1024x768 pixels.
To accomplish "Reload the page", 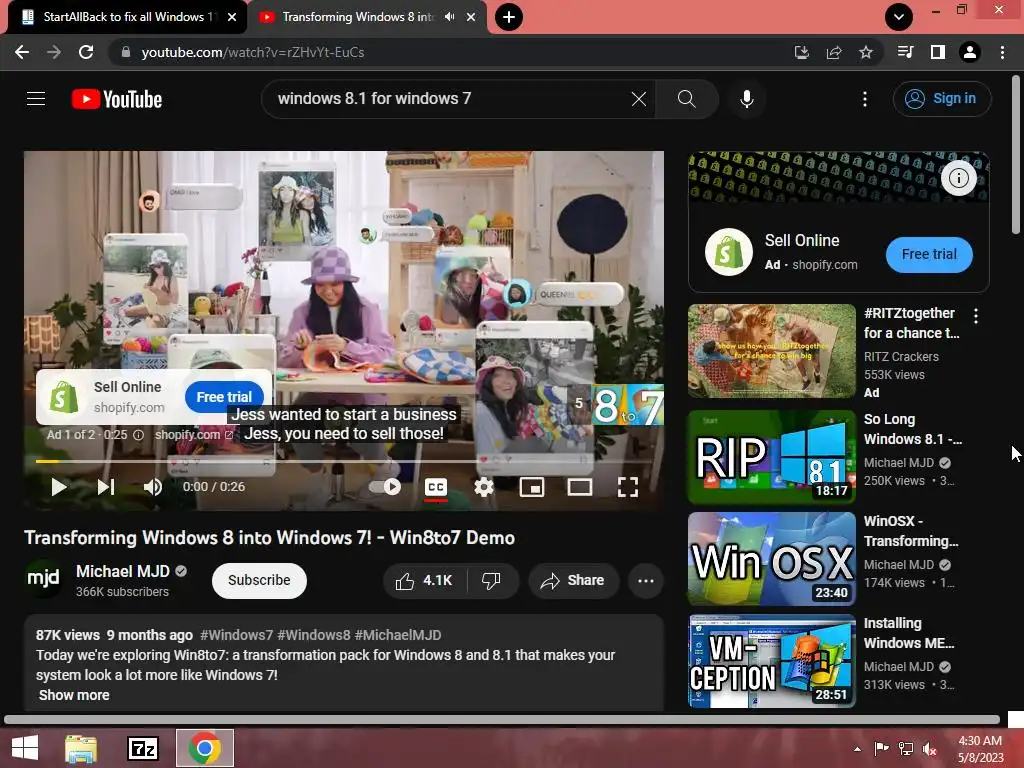I will (86, 52).
